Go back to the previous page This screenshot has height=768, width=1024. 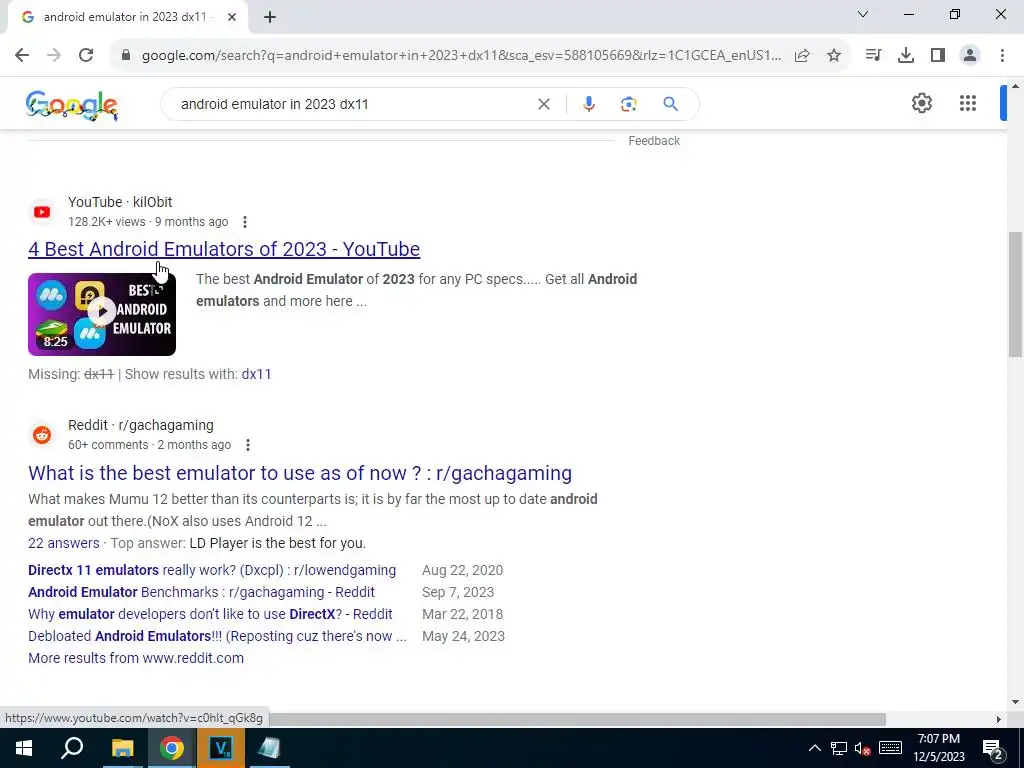(x=22, y=55)
